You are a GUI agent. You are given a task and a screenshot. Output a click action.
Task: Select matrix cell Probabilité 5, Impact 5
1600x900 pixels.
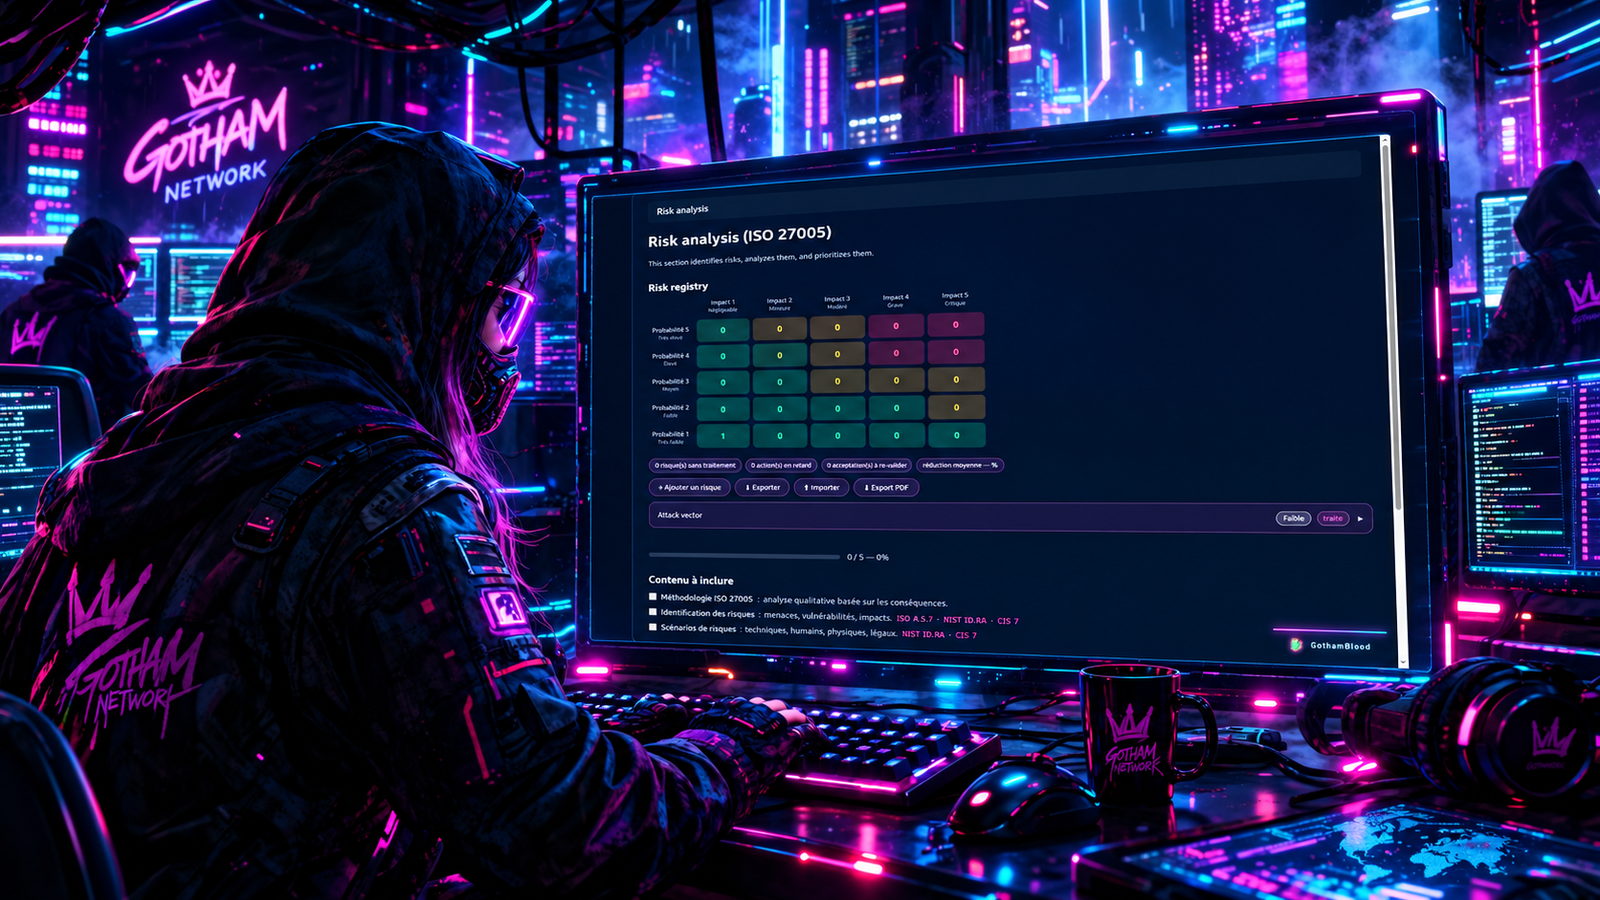955,324
